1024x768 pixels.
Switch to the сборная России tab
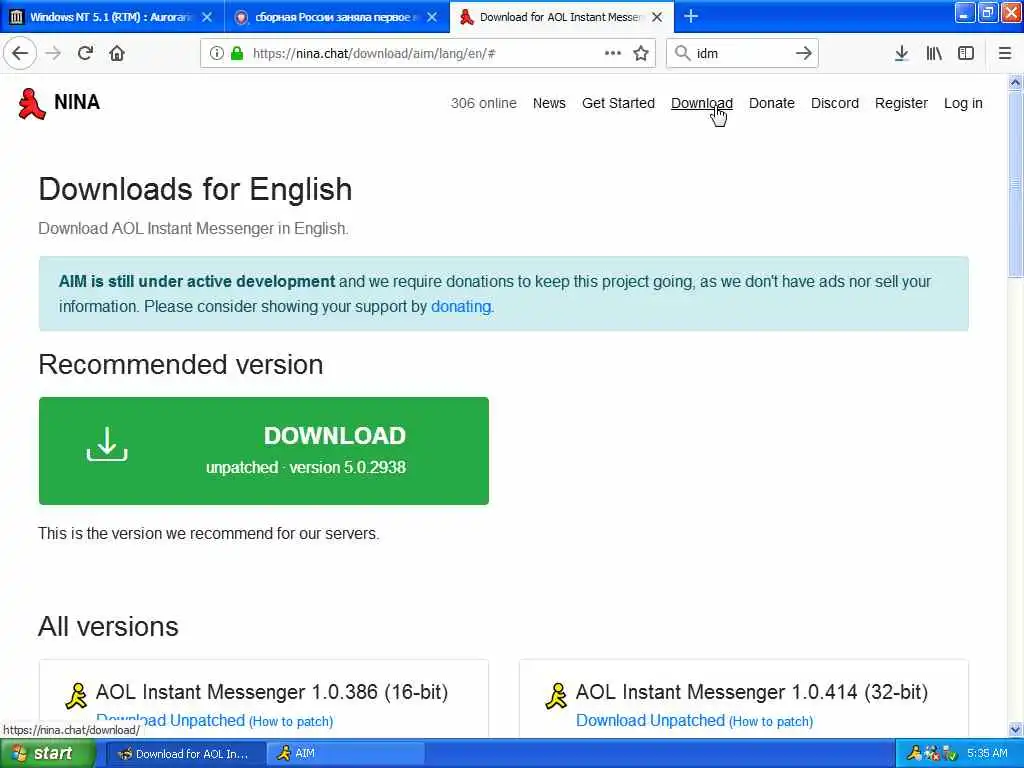[337, 17]
